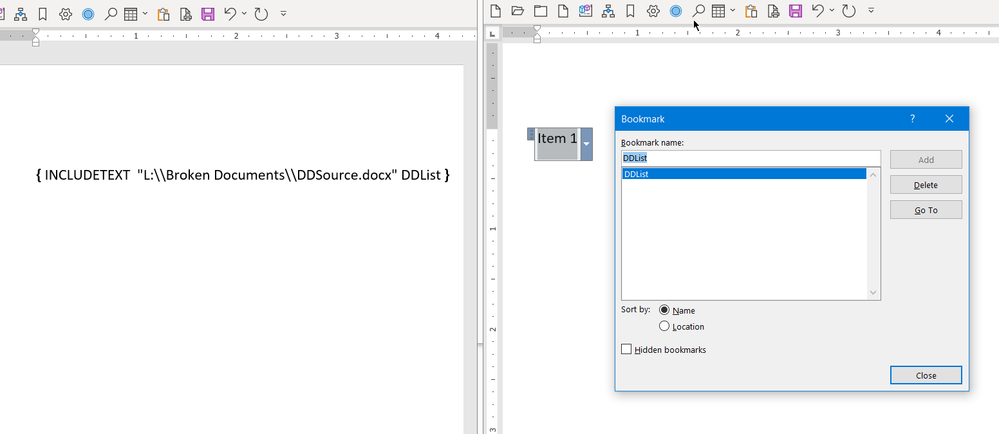Select Sort by Name radio button
Image resolution: width=999 pixels, height=434 pixels.
[665, 310]
